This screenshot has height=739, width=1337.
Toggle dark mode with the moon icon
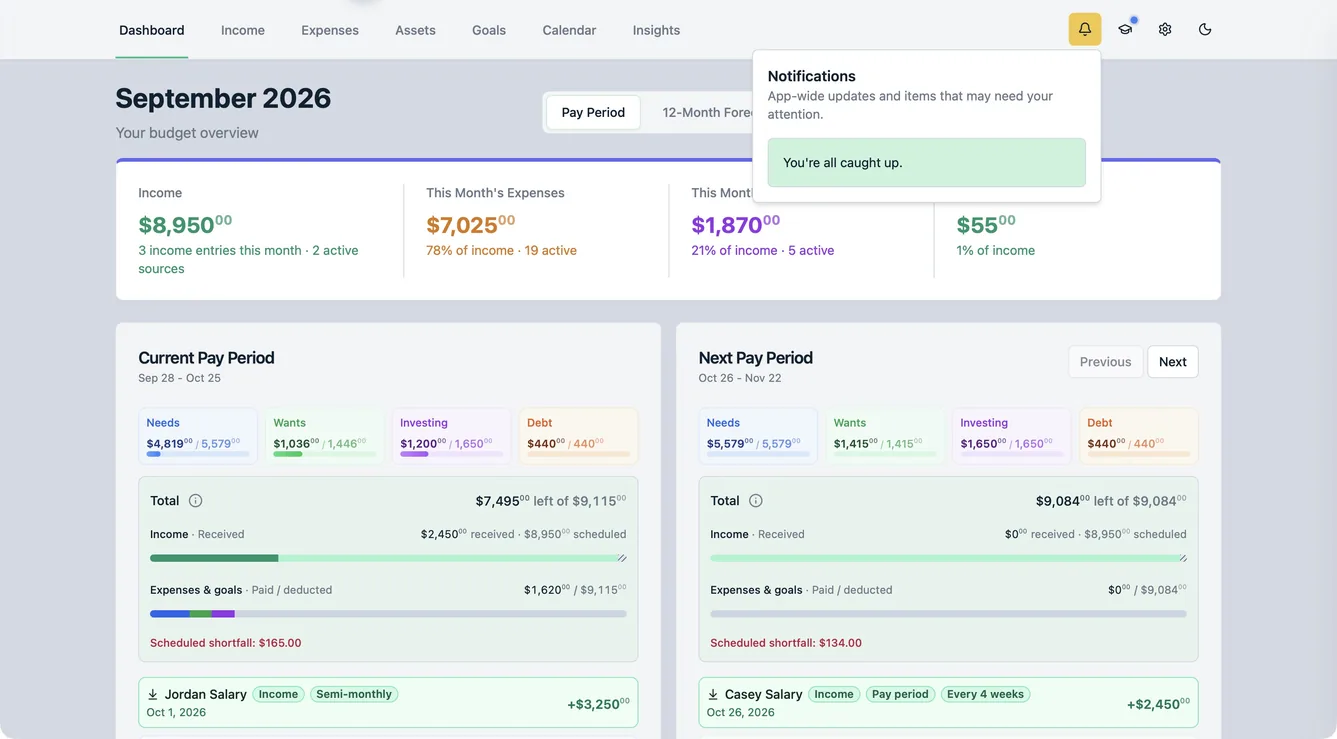[1205, 29]
